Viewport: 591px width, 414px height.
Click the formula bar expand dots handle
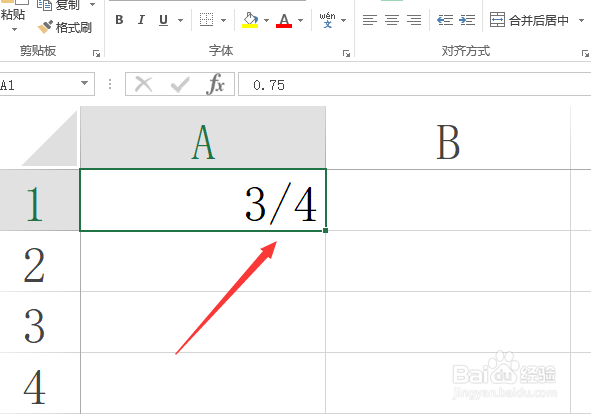tap(110, 84)
